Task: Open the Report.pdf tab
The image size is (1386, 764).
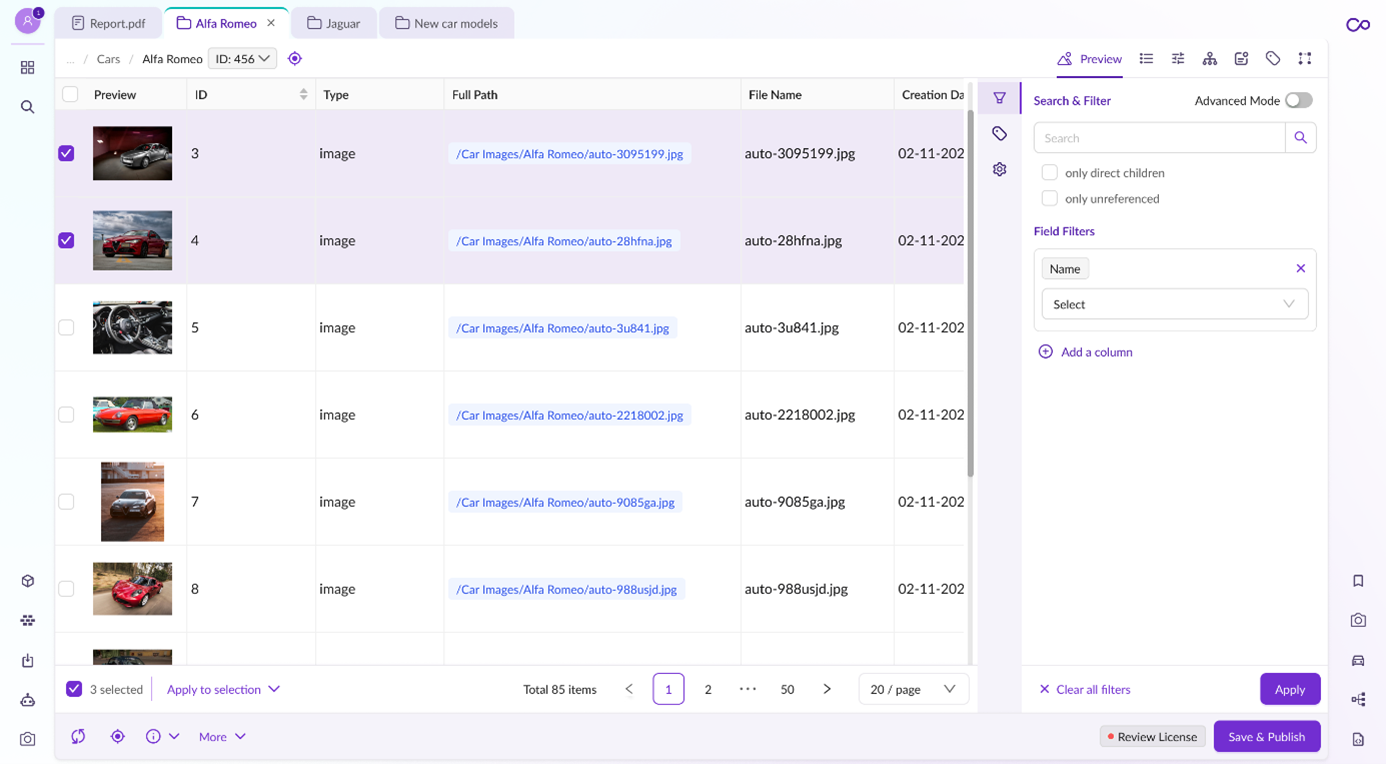Action: tap(108, 22)
